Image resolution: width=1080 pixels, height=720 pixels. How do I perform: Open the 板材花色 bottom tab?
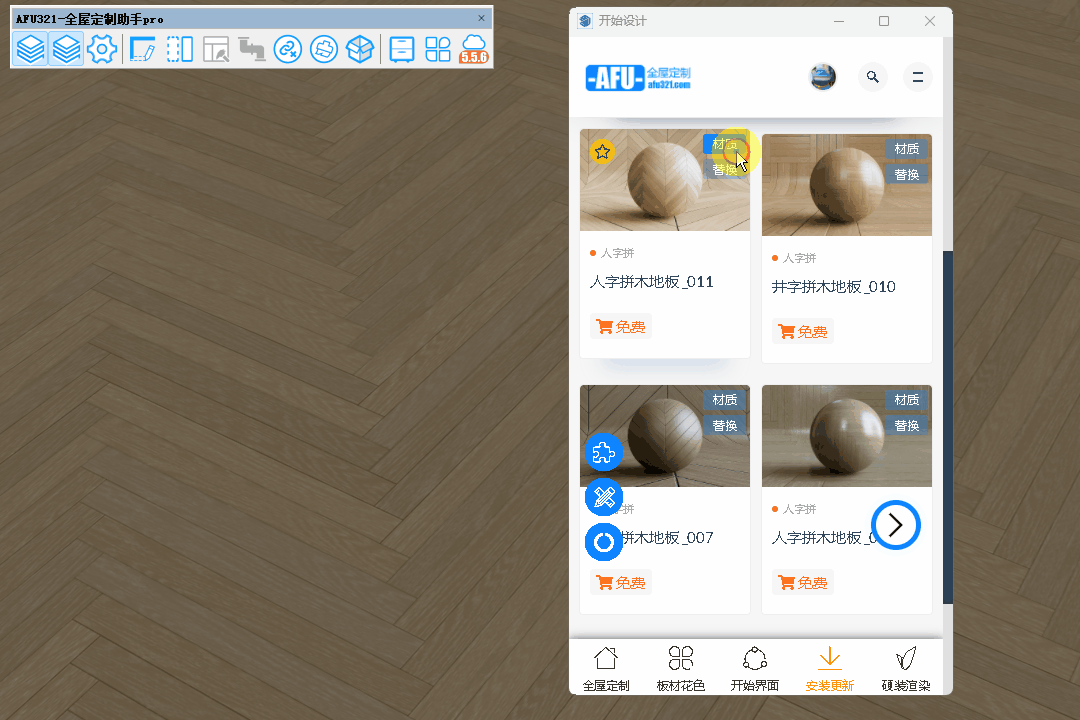tap(681, 668)
